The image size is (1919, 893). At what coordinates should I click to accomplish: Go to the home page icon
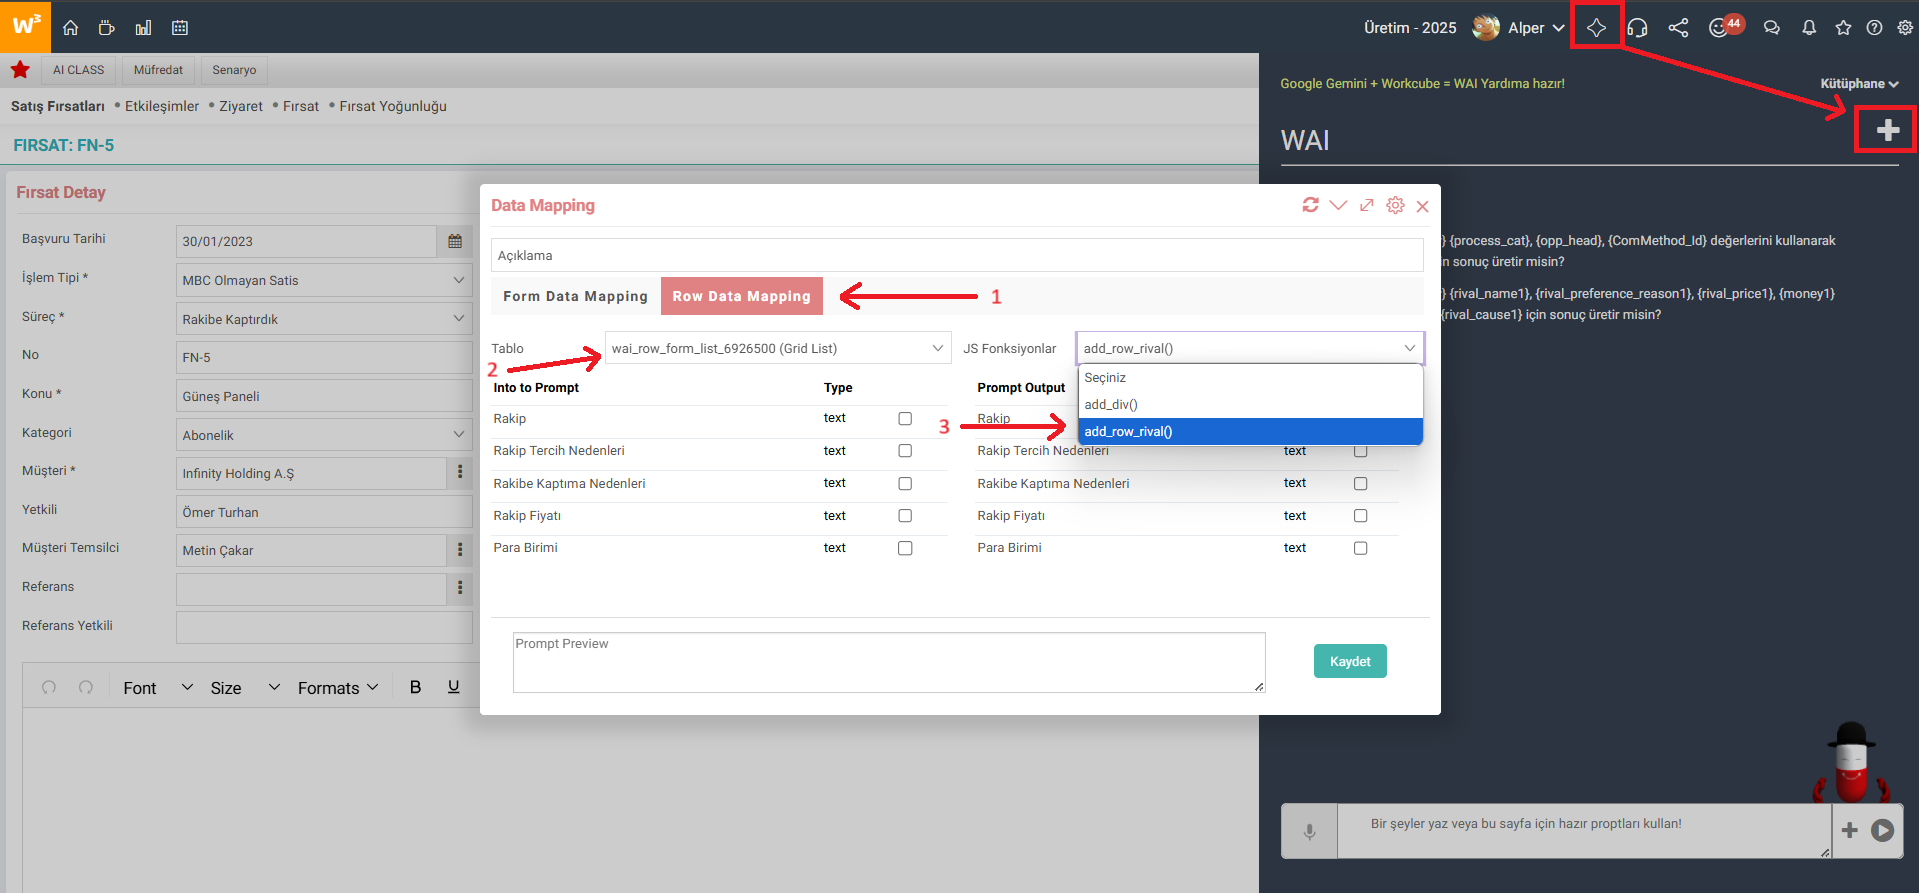pos(70,28)
